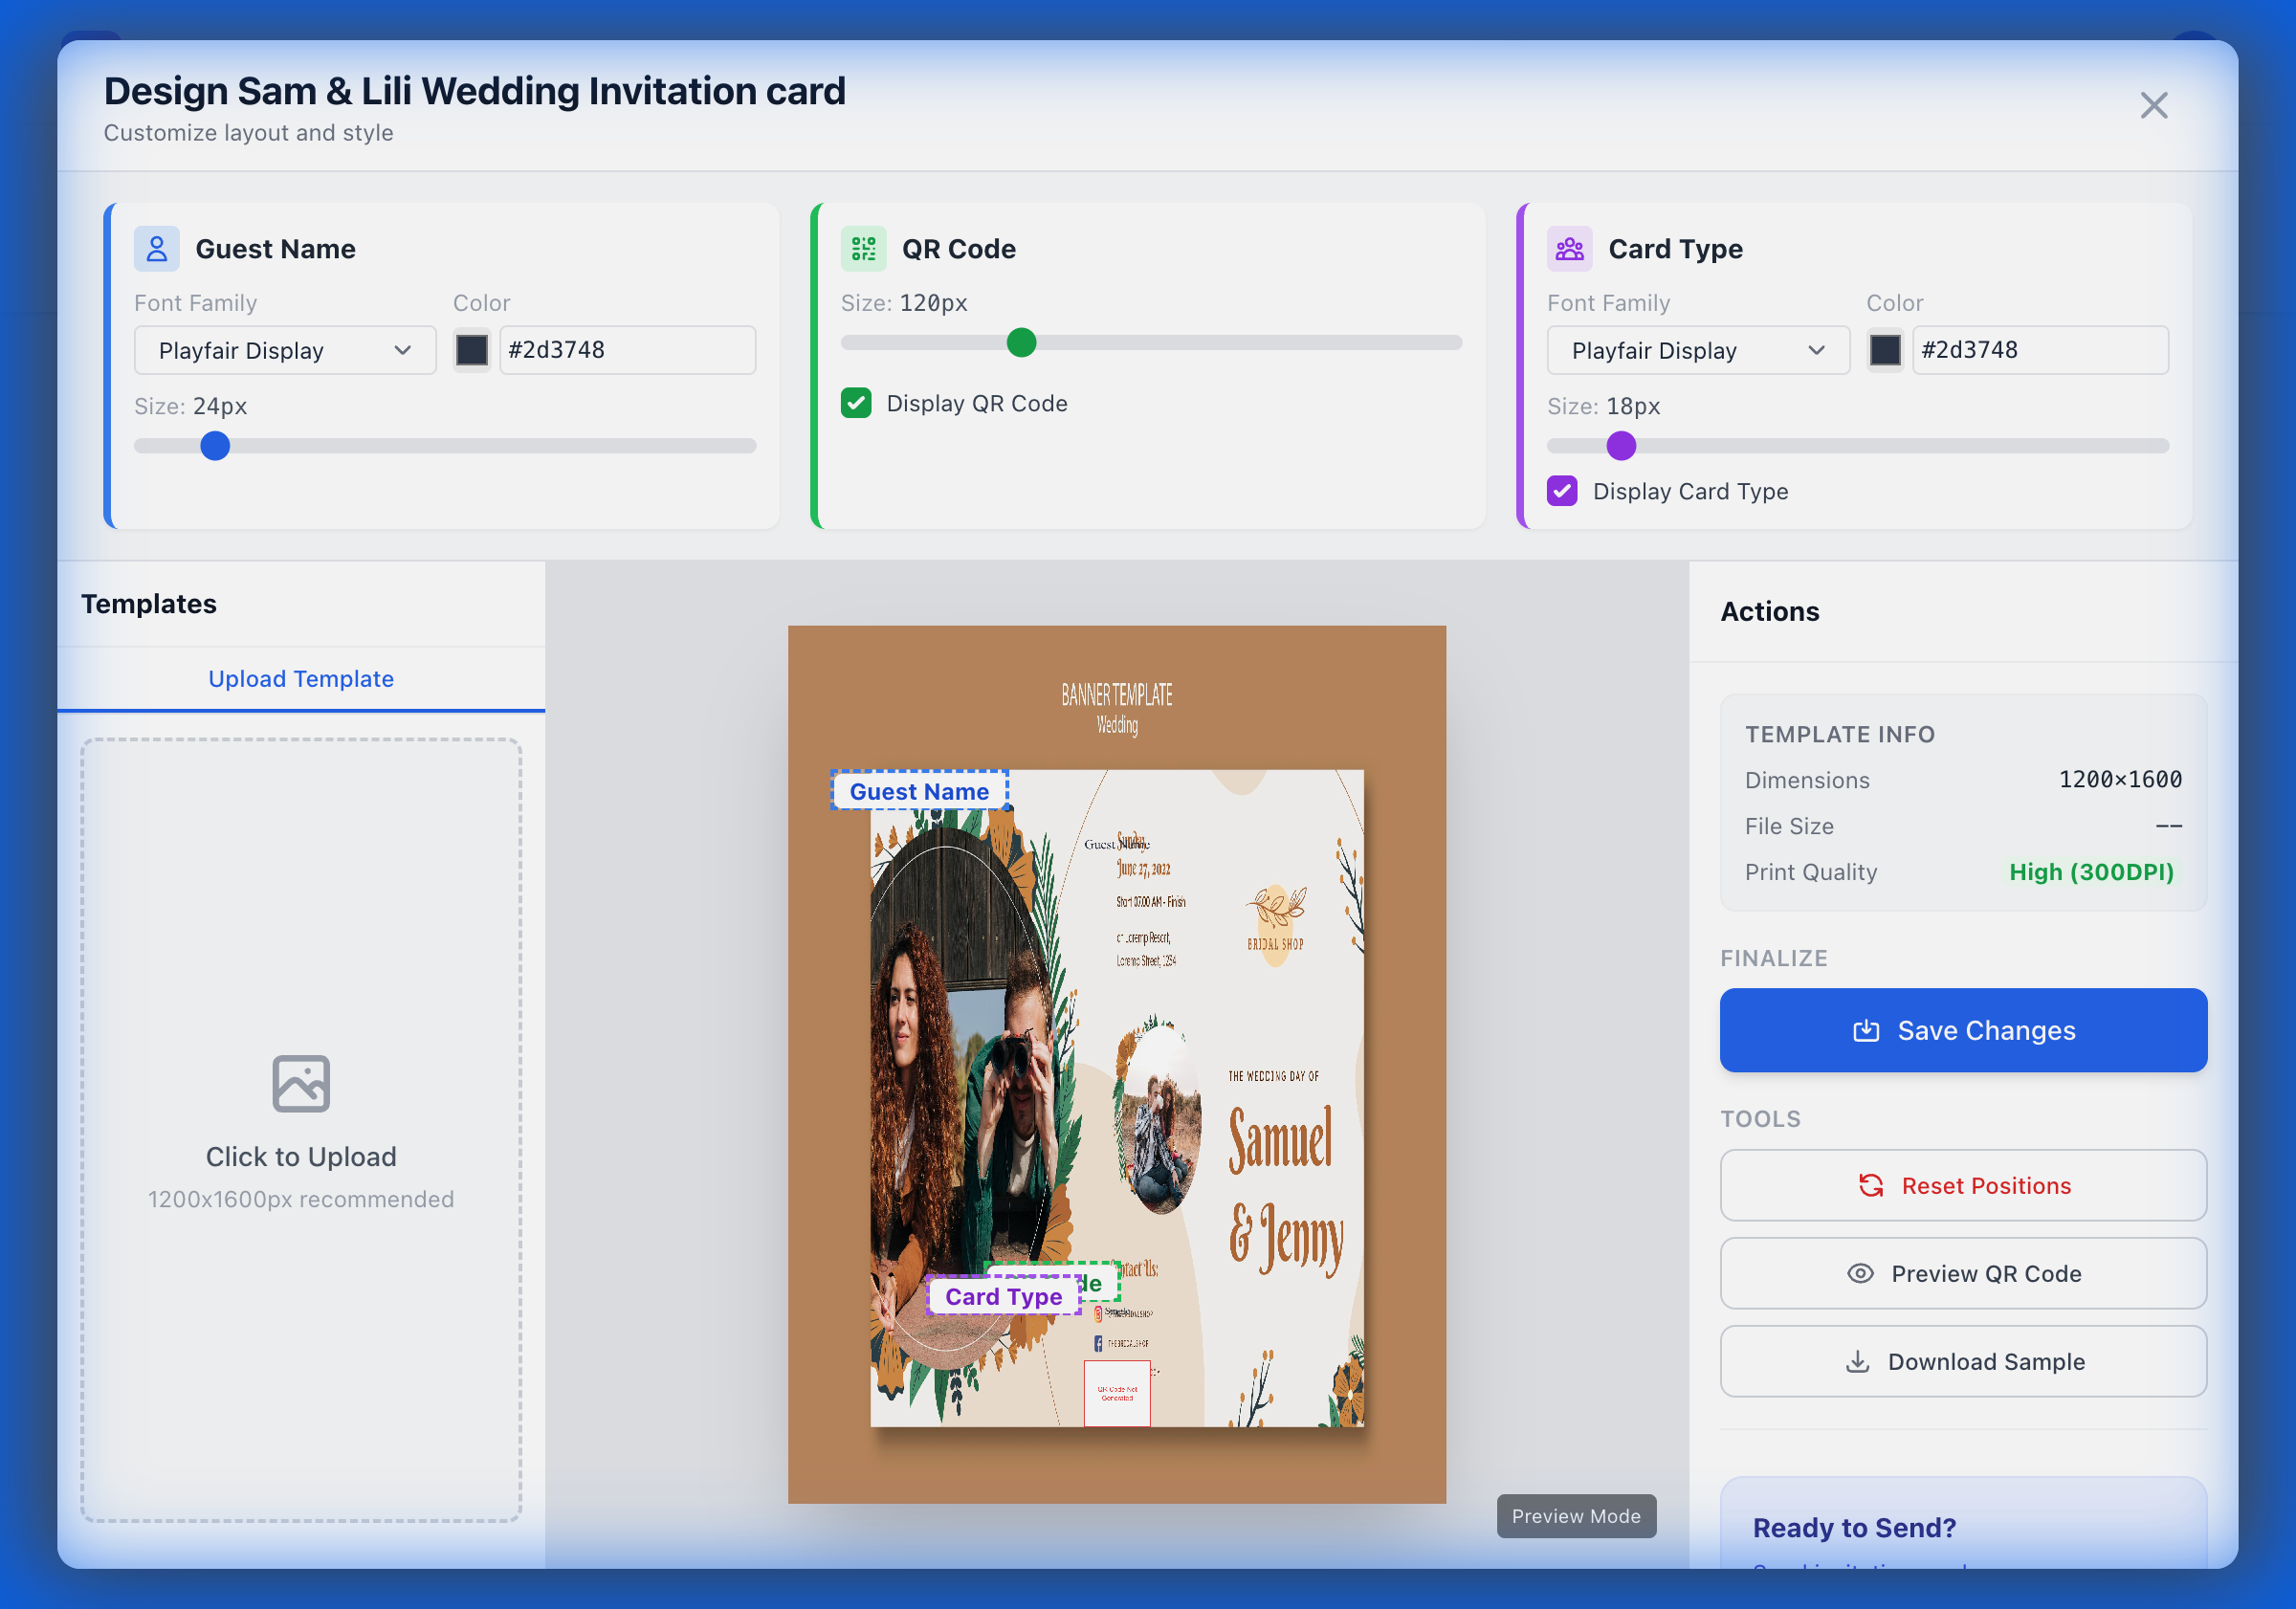Click the Guest Name person icon
Image resolution: width=2296 pixels, height=1609 pixels.
pyautogui.click(x=156, y=248)
